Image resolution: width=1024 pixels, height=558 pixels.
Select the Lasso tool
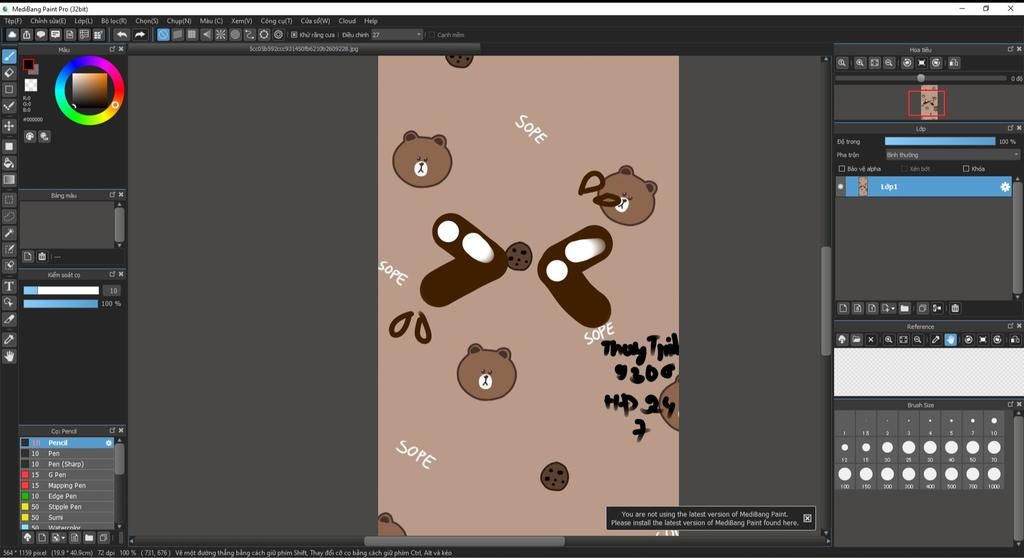point(9,216)
